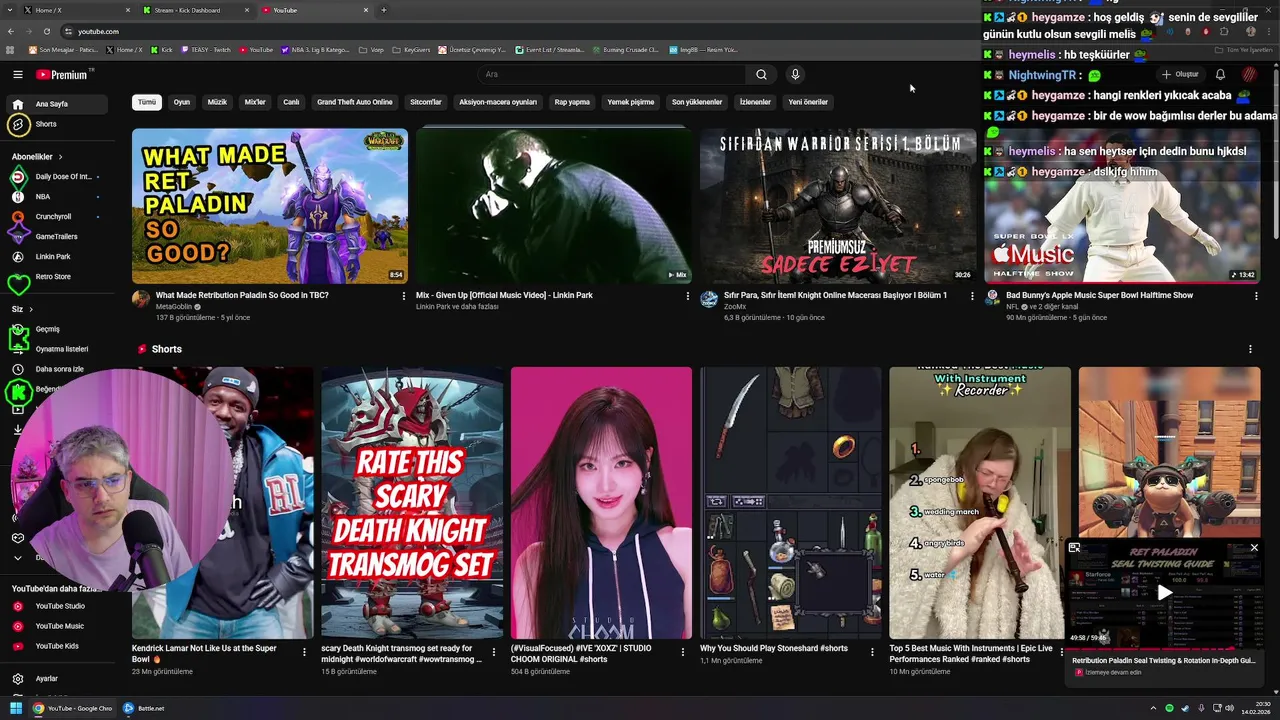
Task: Open the Rate This Scary Death Knight short thumbnail
Action: [412, 503]
